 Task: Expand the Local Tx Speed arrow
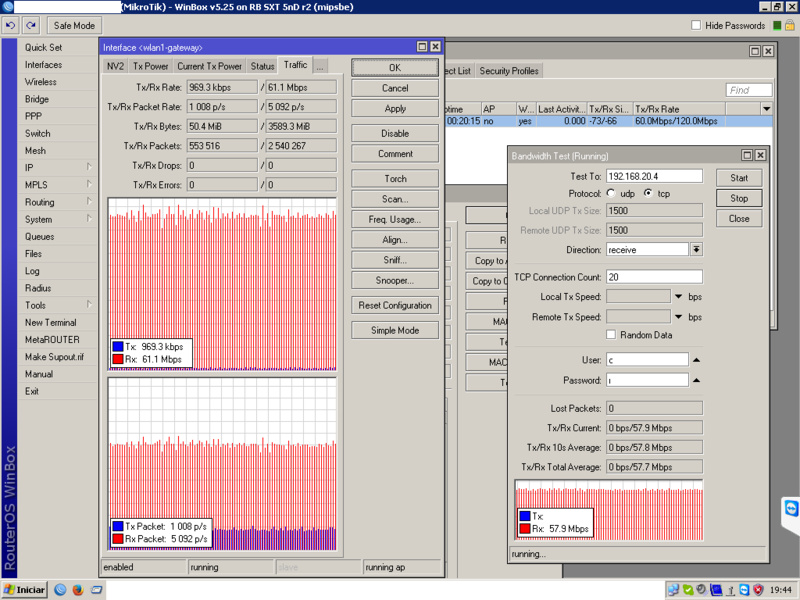click(x=679, y=297)
